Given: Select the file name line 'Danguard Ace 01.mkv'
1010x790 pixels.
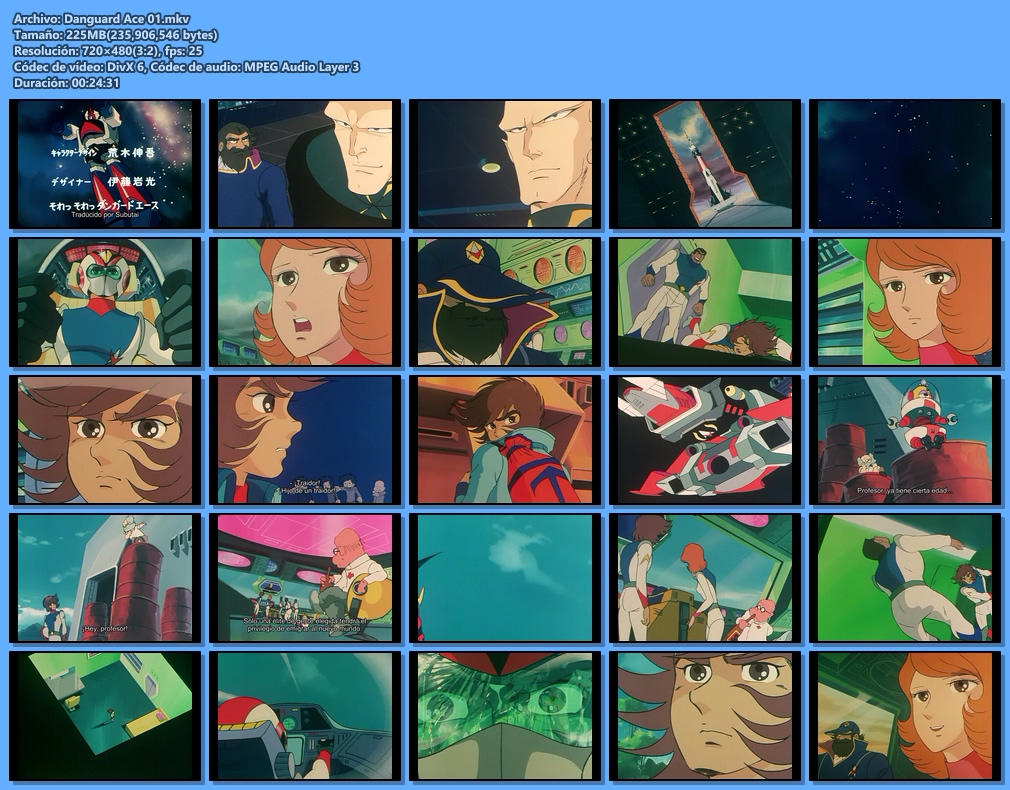Looking at the screenshot, I should tap(102, 19).
